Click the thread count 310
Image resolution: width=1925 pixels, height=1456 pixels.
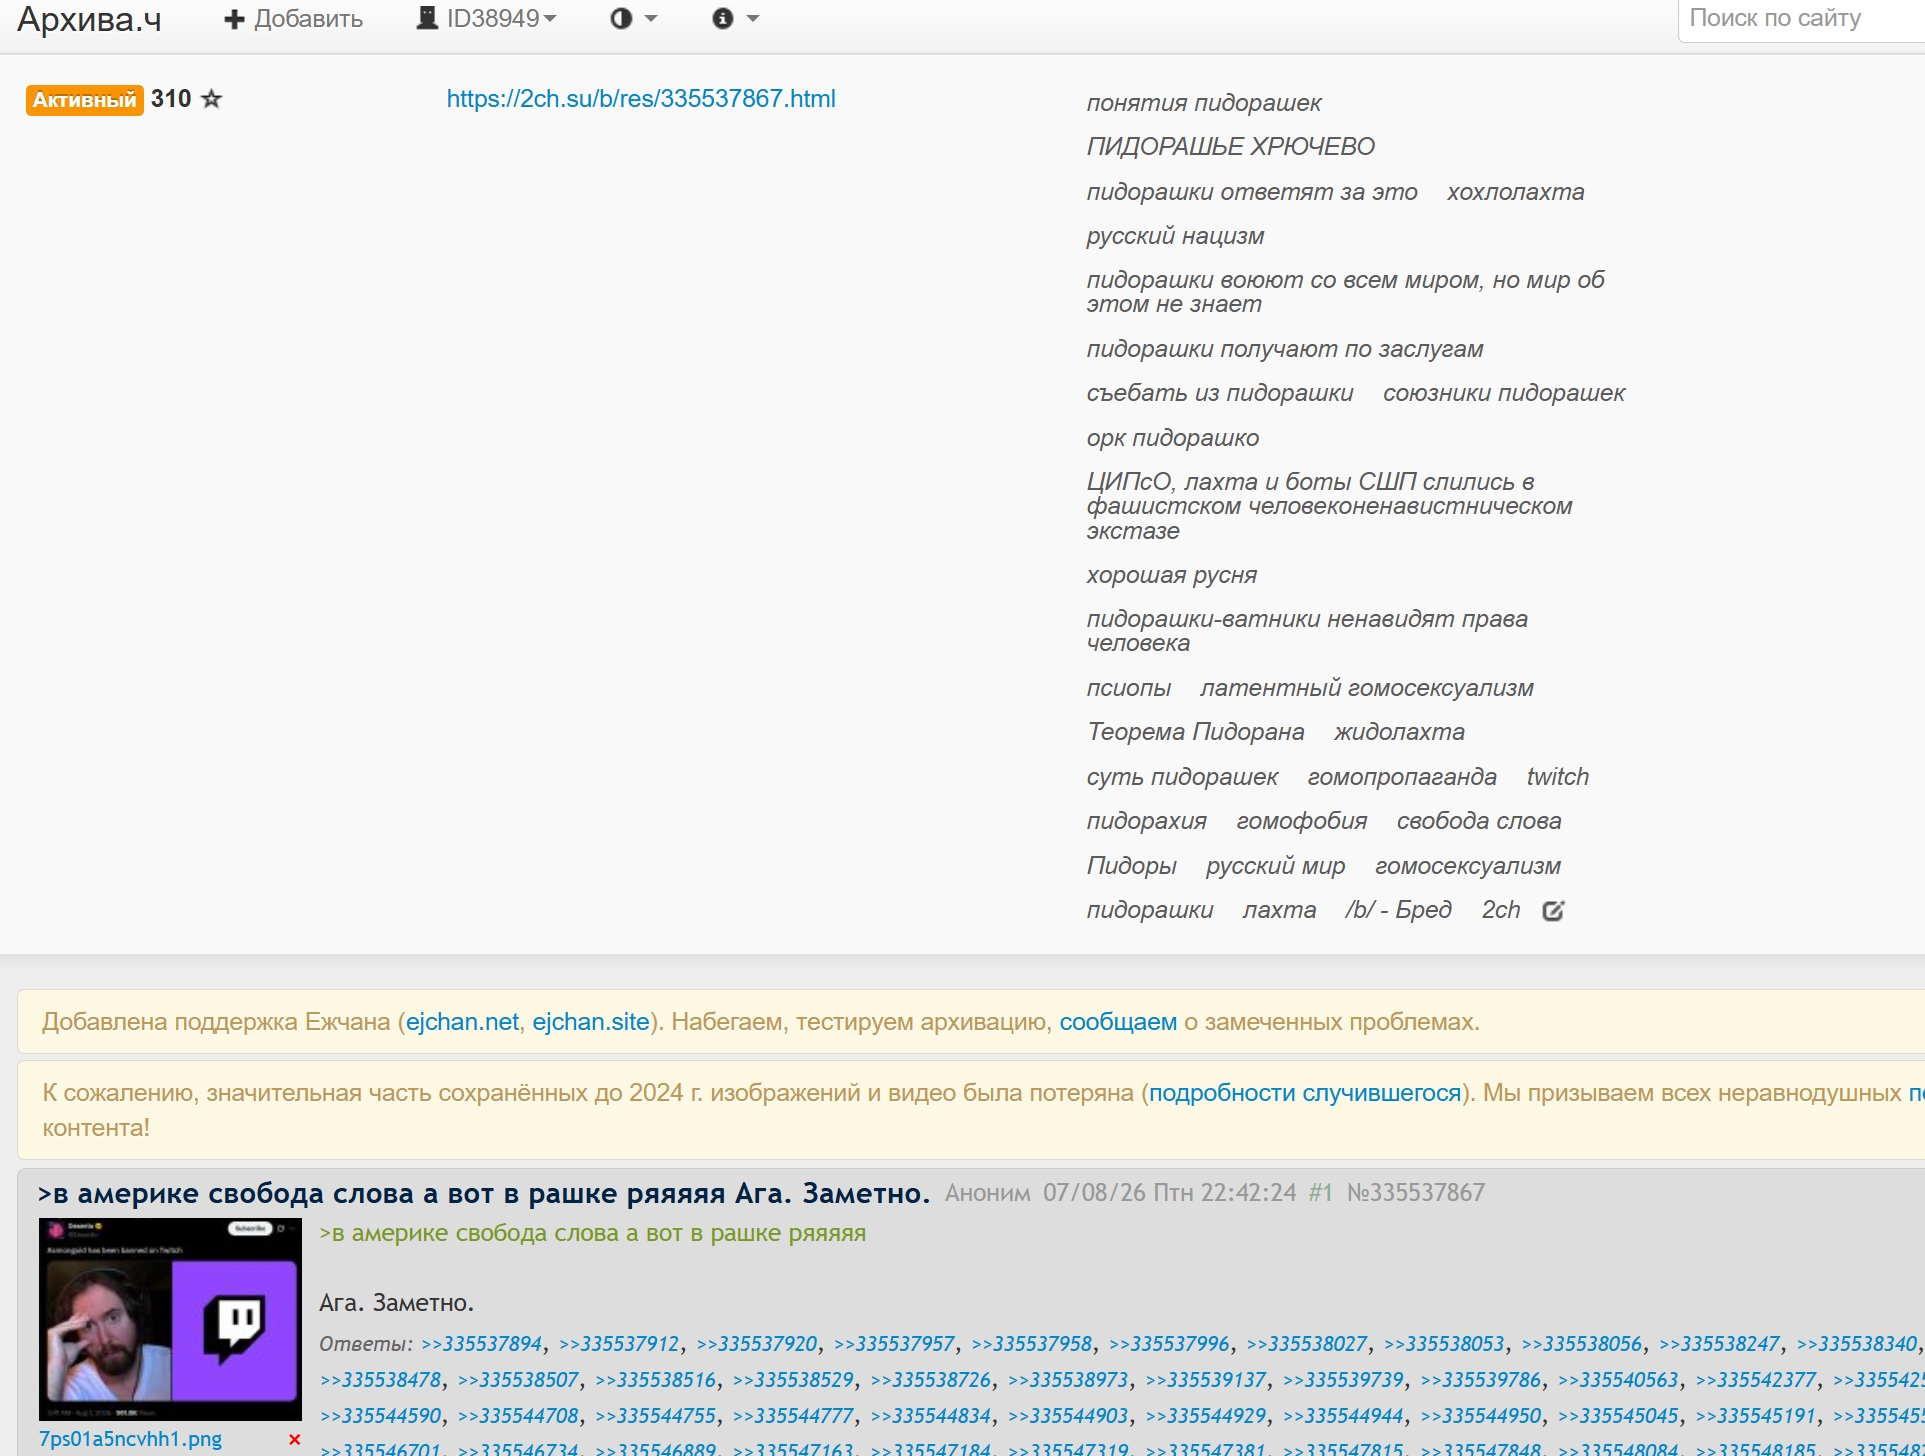pos(171,99)
